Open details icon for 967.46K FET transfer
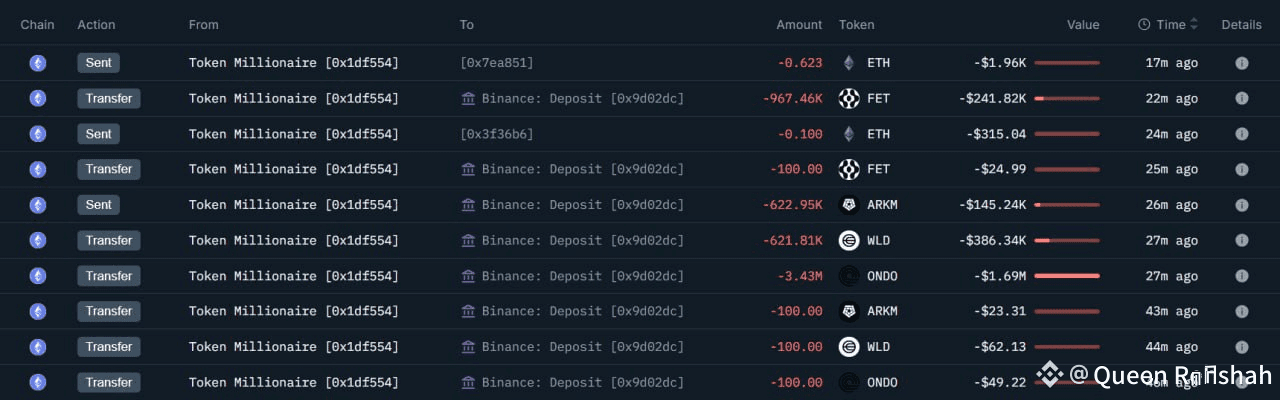Viewport: 1280px width, 400px height. click(x=1241, y=98)
